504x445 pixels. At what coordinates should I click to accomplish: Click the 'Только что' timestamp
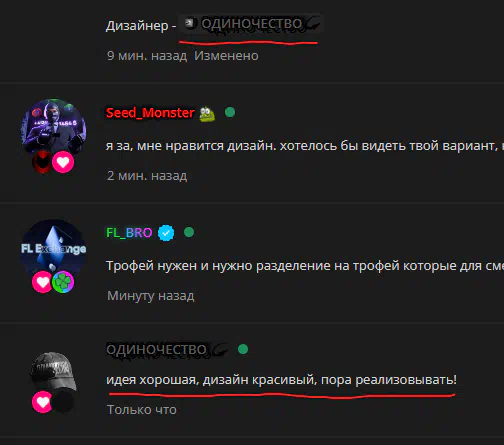[142, 410]
